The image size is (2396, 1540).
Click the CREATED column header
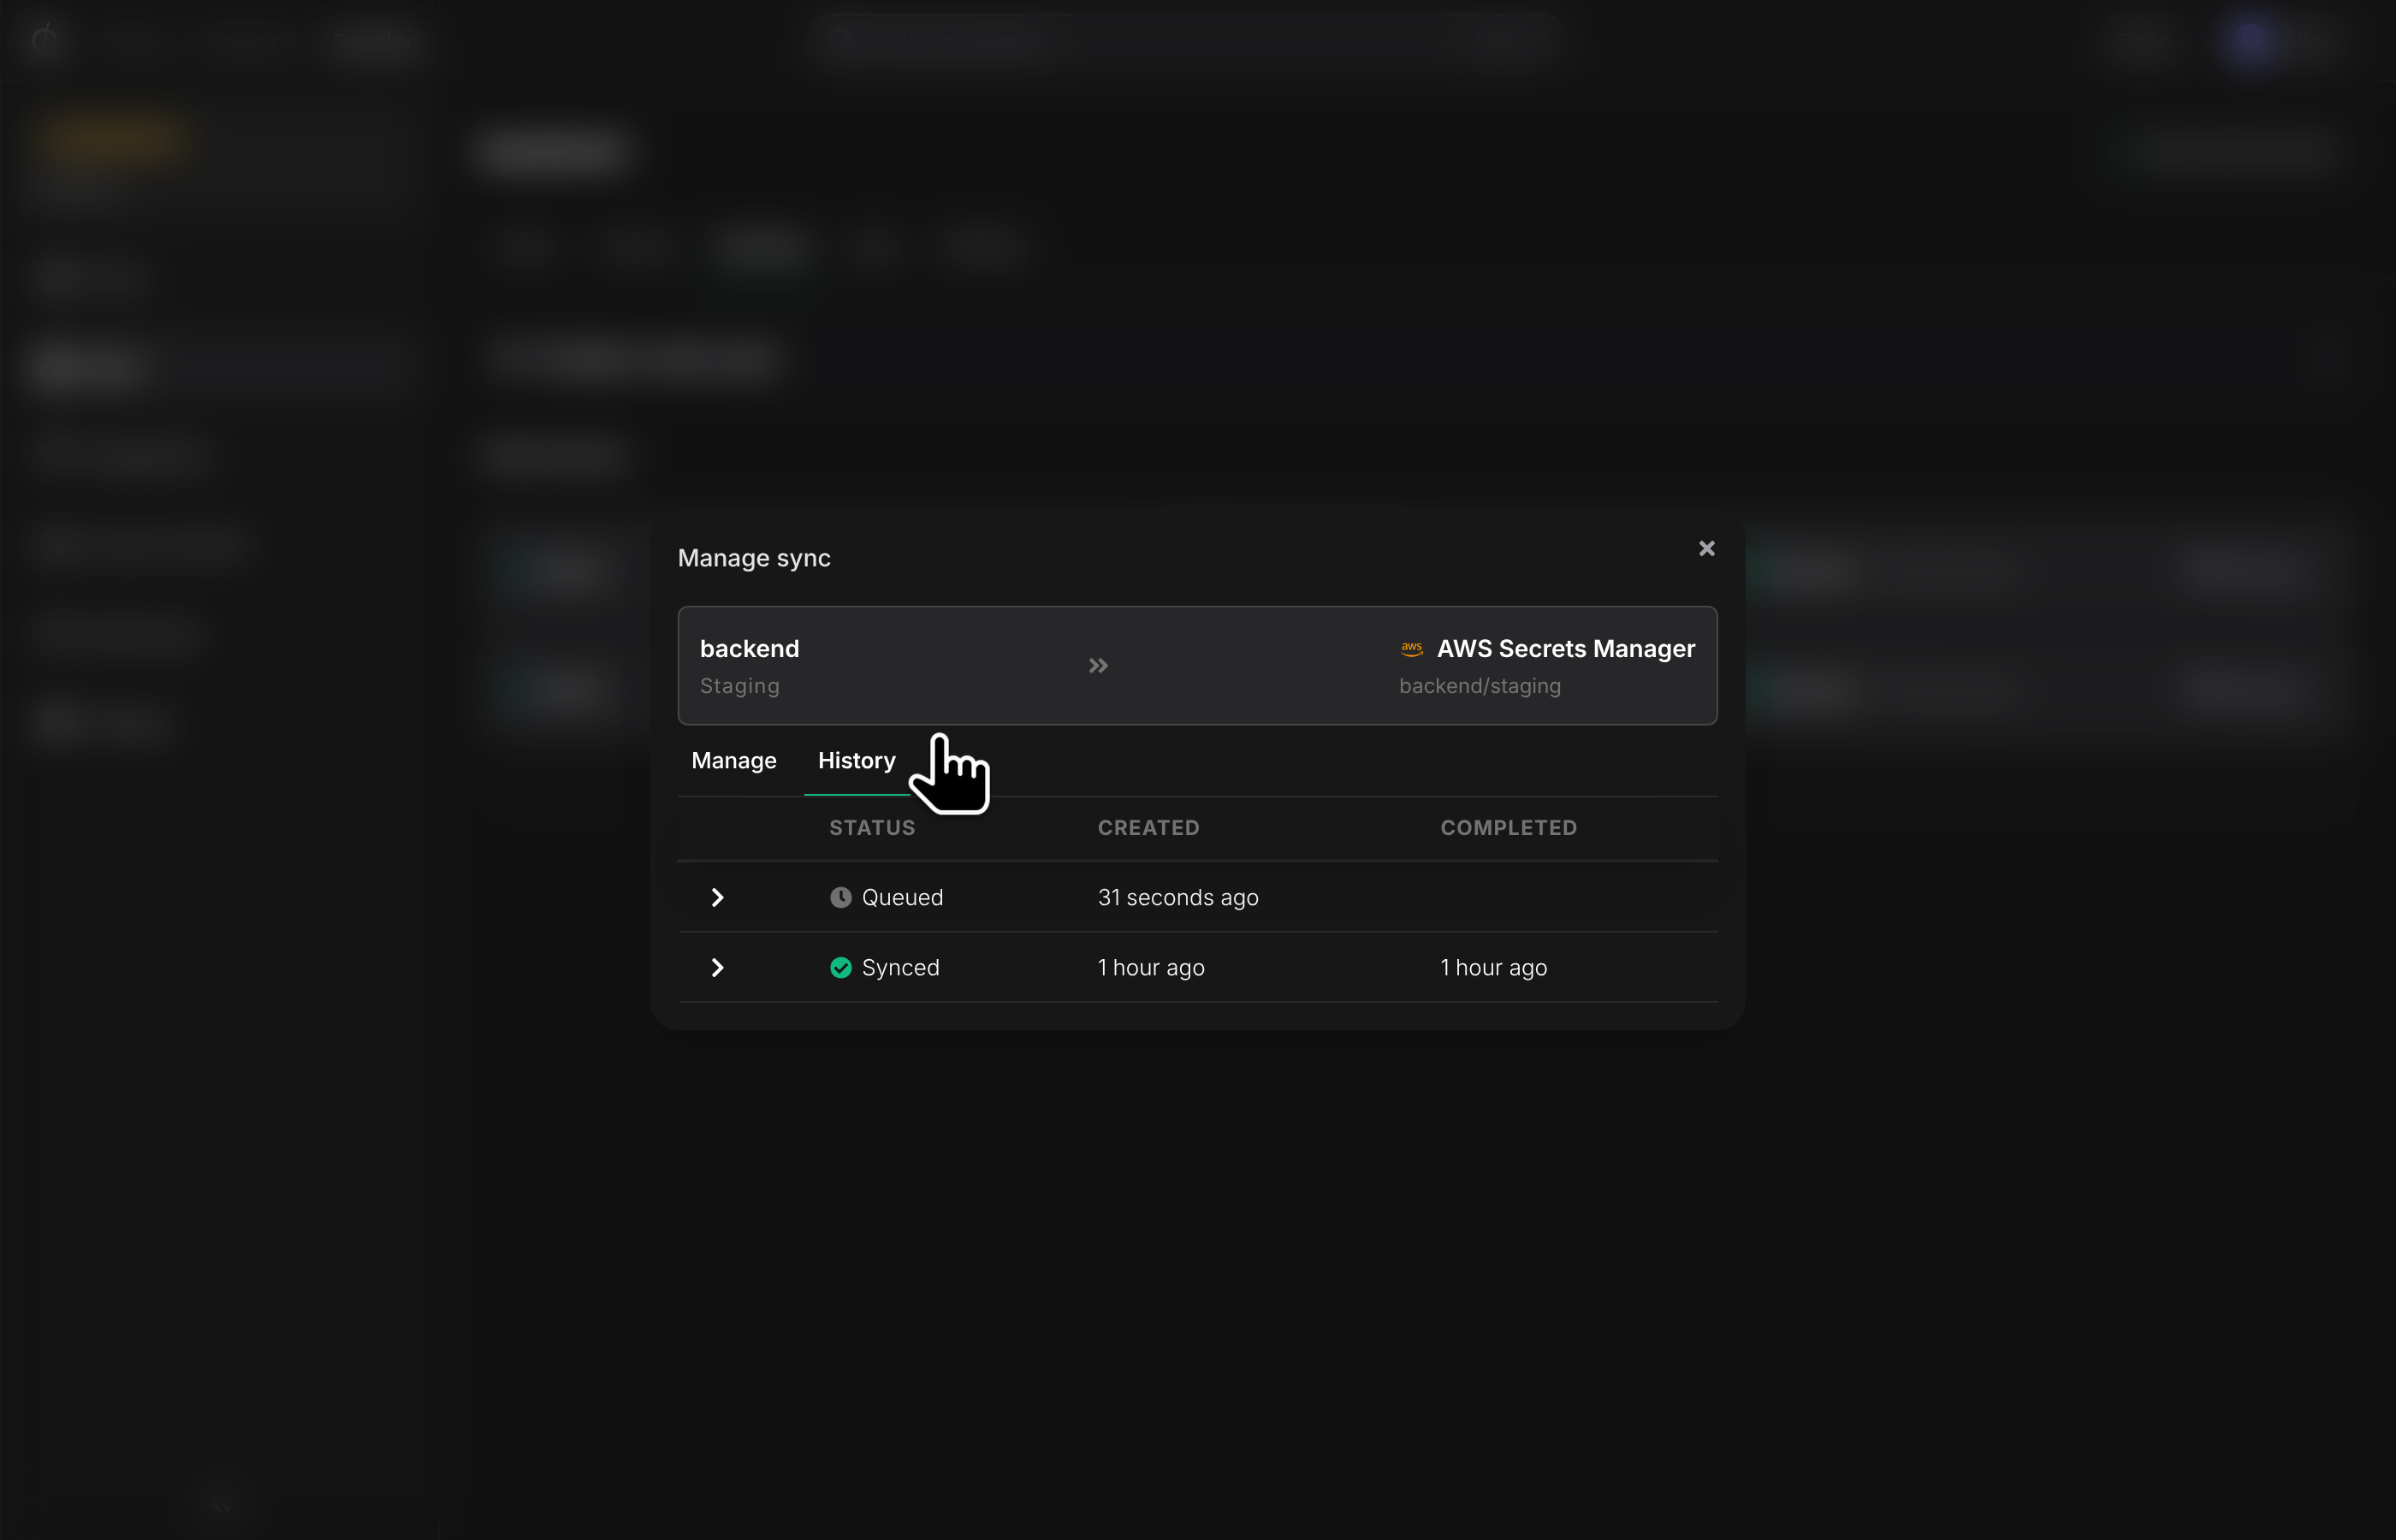coord(1148,827)
